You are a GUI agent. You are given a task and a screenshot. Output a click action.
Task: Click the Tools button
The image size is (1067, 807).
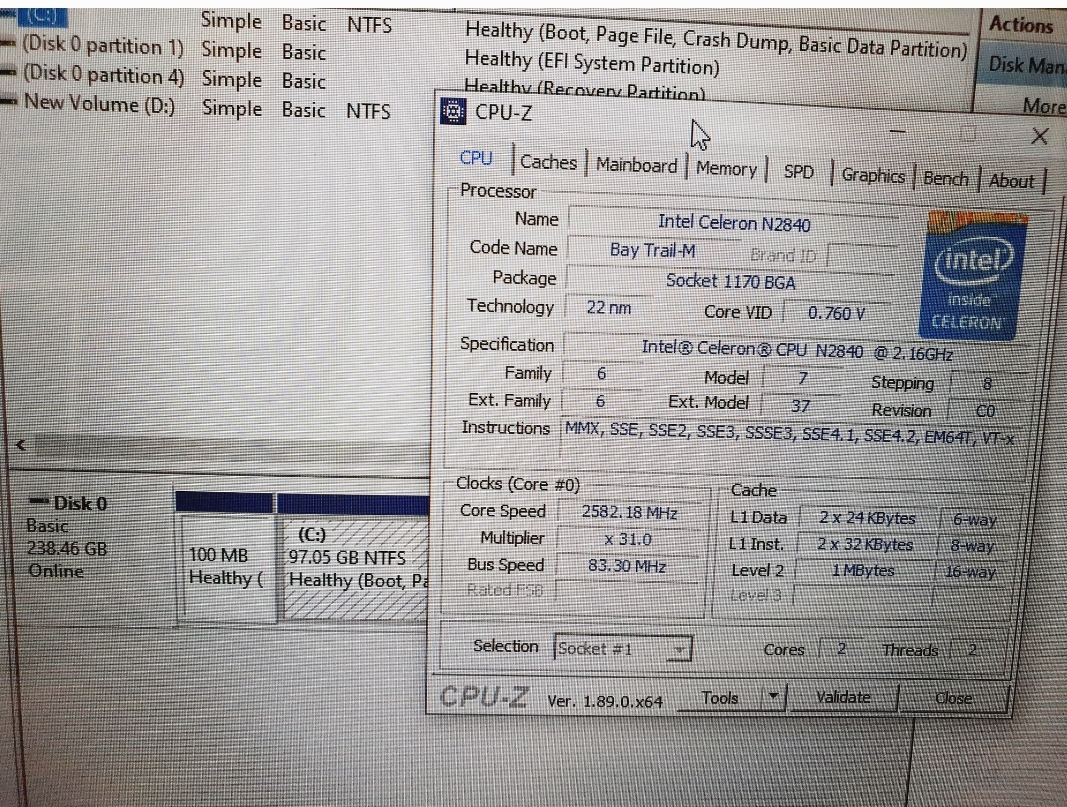click(x=720, y=698)
